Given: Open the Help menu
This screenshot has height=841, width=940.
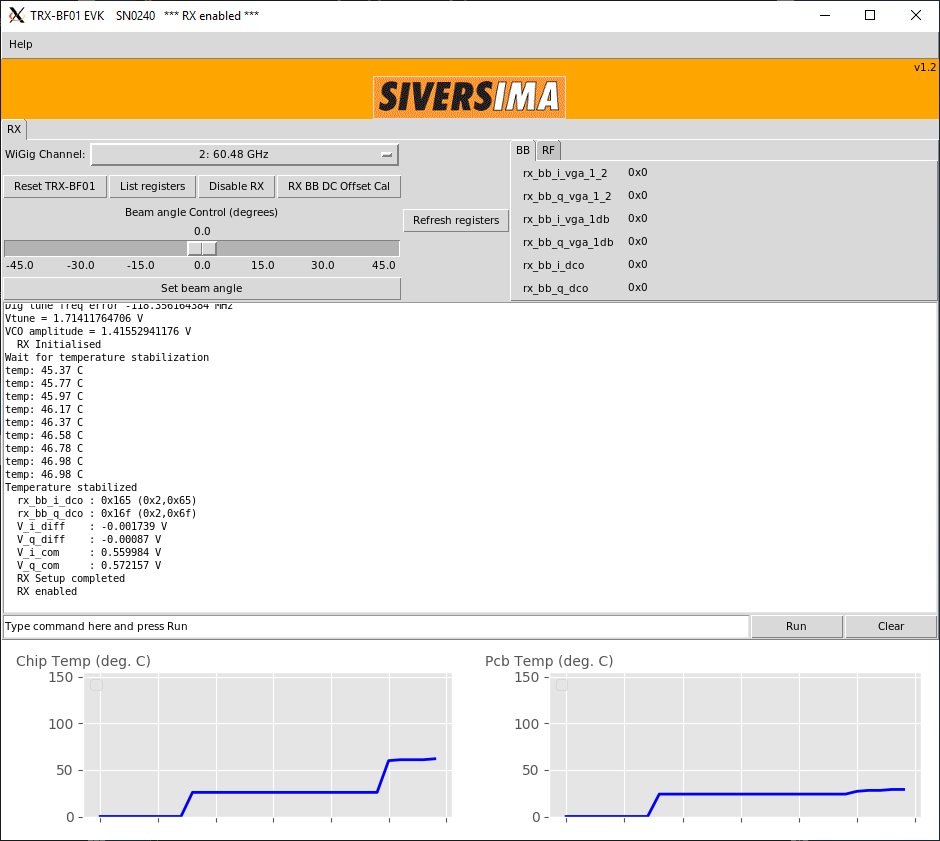Looking at the screenshot, I should (21, 44).
